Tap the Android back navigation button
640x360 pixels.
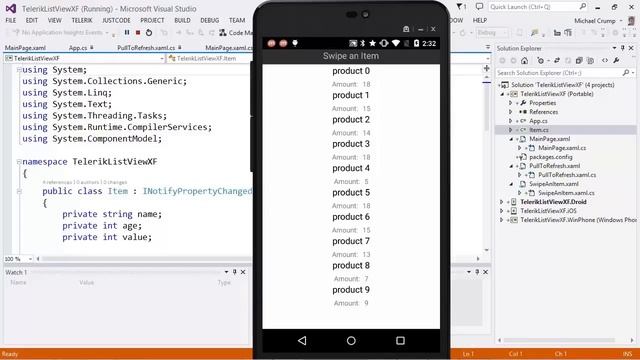pyautogui.click(x=302, y=340)
